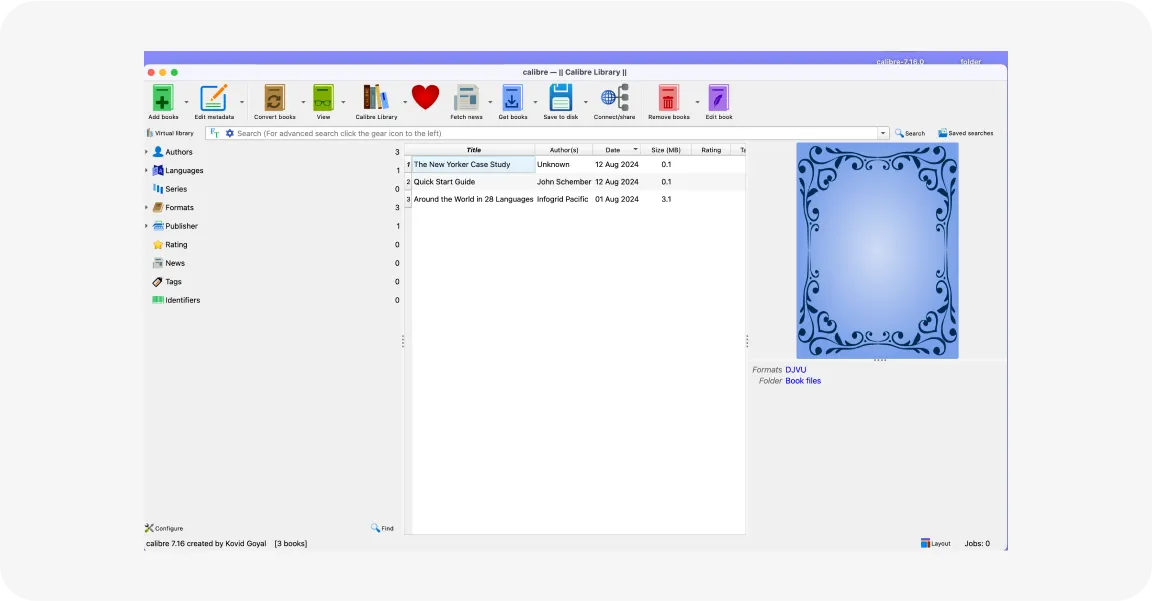The height and width of the screenshot is (601, 1152).
Task: Select the Convert books icon
Action: point(274,98)
